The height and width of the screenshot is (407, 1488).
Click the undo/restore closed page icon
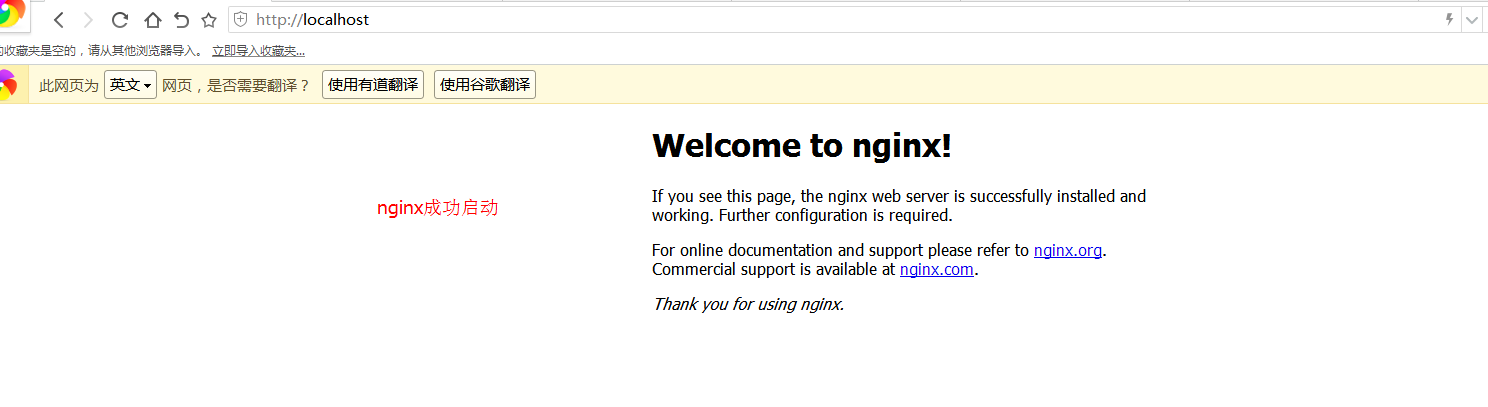181,20
